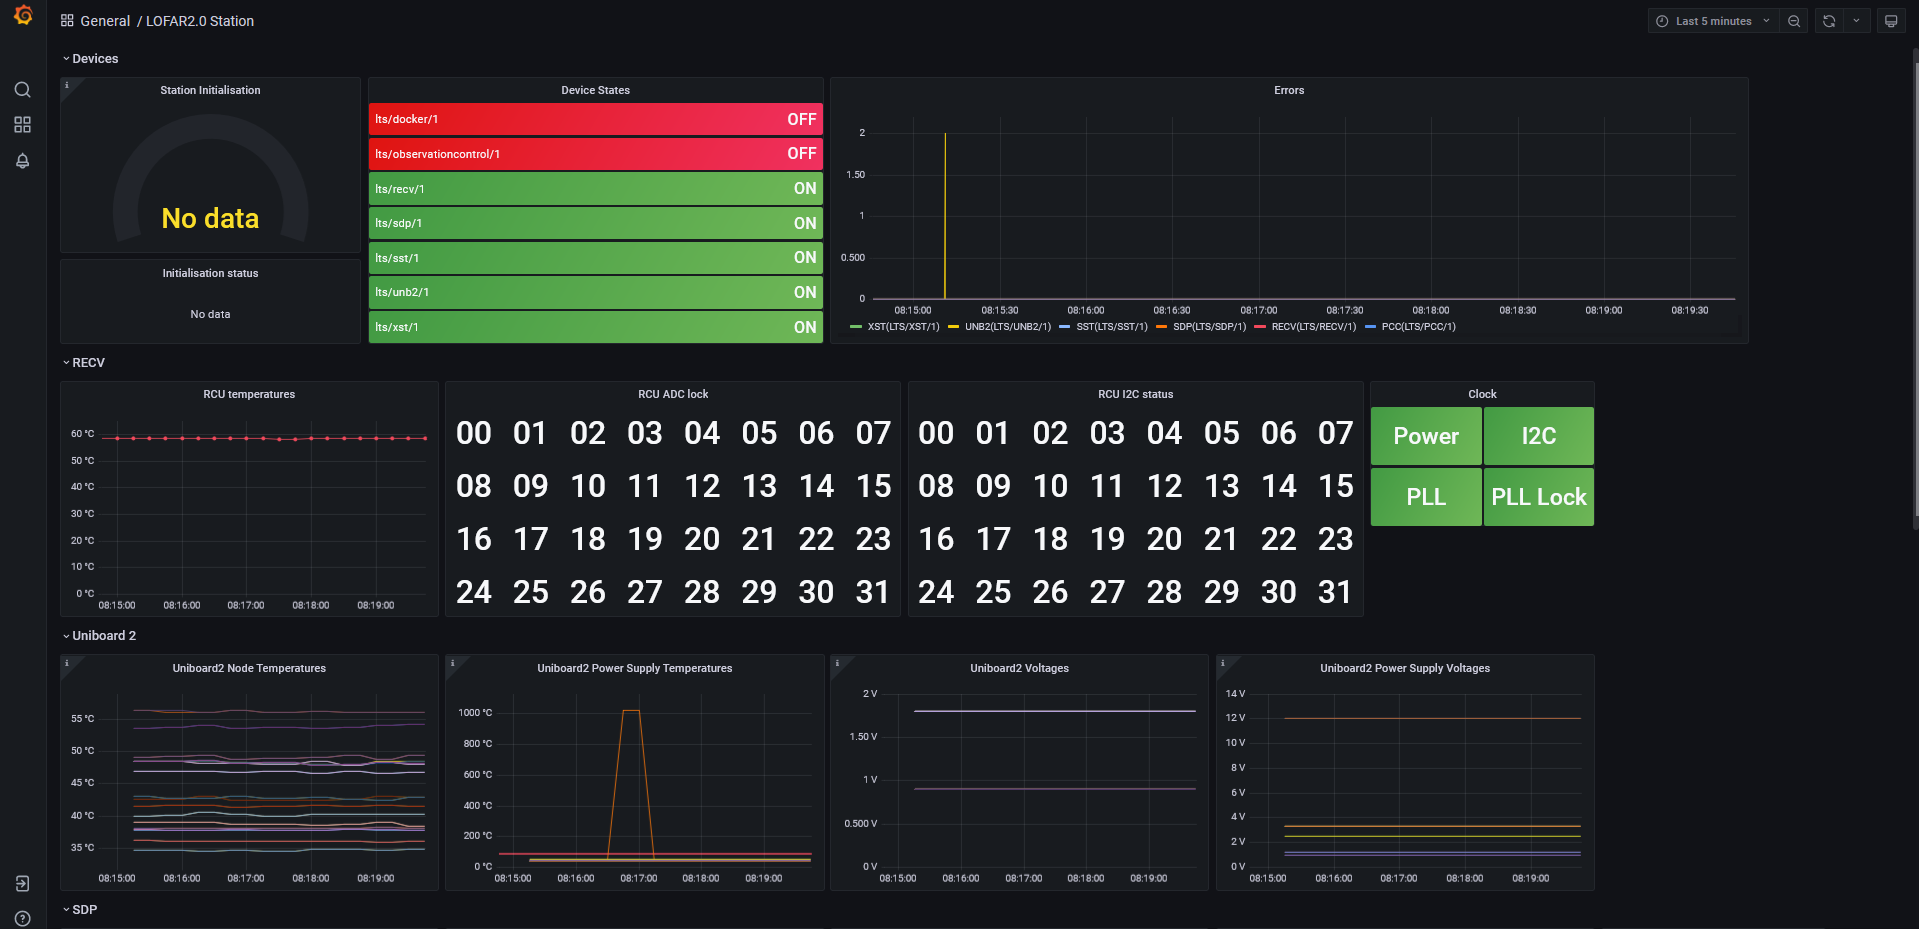Open the Grafana home logo
This screenshot has width=1919, height=929.
(23, 15)
